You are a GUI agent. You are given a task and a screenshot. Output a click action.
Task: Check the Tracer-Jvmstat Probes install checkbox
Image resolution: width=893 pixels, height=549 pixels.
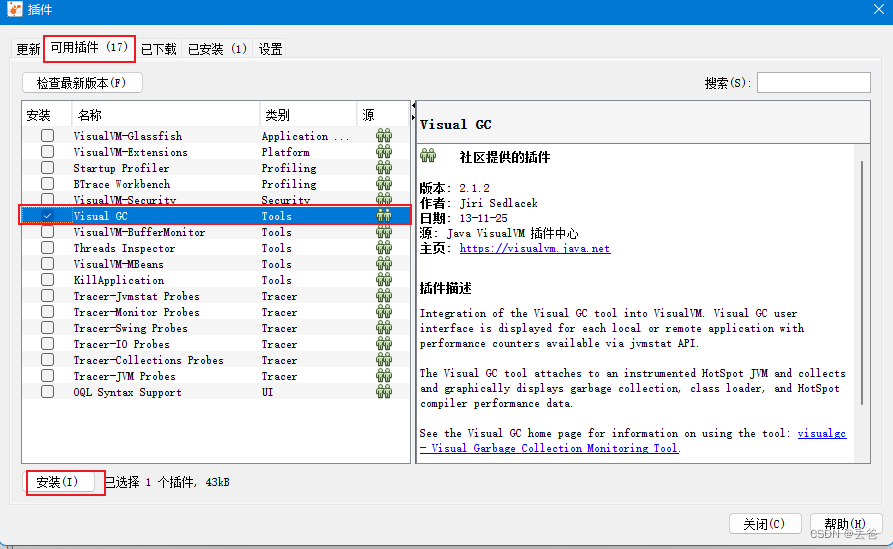pyautogui.click(x=47, y=296)
